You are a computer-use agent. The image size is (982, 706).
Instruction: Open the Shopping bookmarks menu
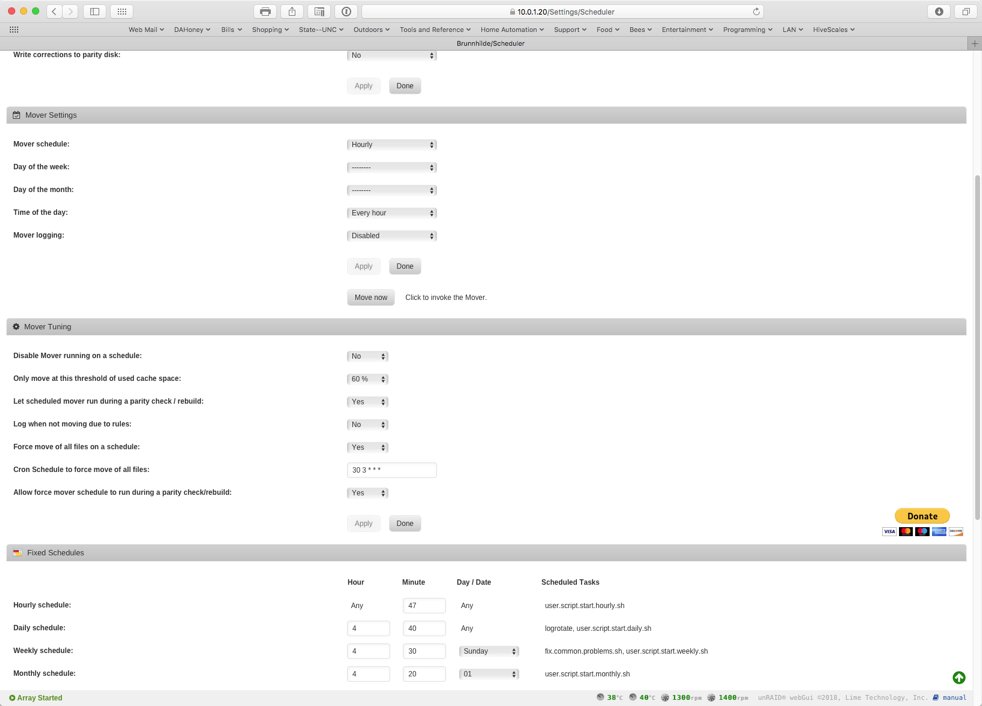tap(270, 29)
